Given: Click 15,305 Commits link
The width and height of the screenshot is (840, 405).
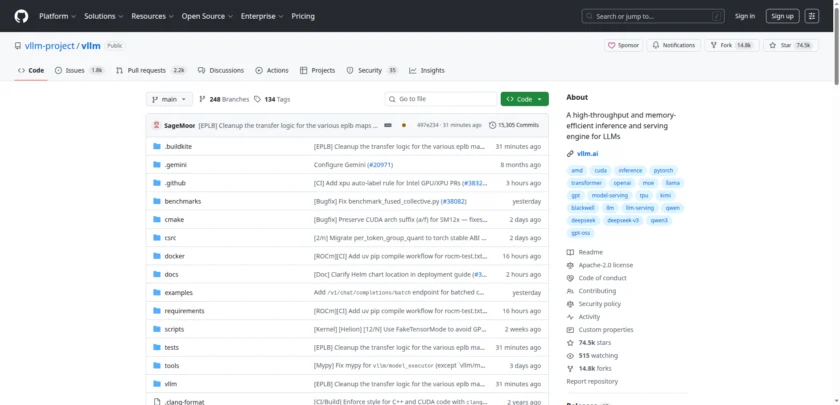Looking at the screenshot, I should (x=514, y=125).
